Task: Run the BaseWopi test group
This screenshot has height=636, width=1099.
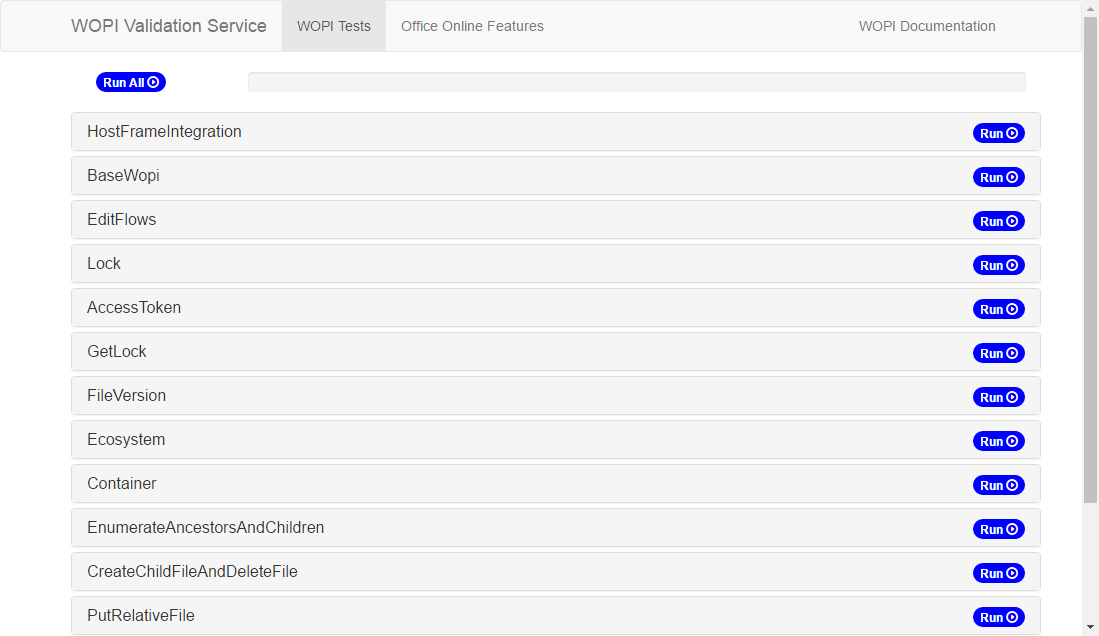Action: (x=998, y=177)
